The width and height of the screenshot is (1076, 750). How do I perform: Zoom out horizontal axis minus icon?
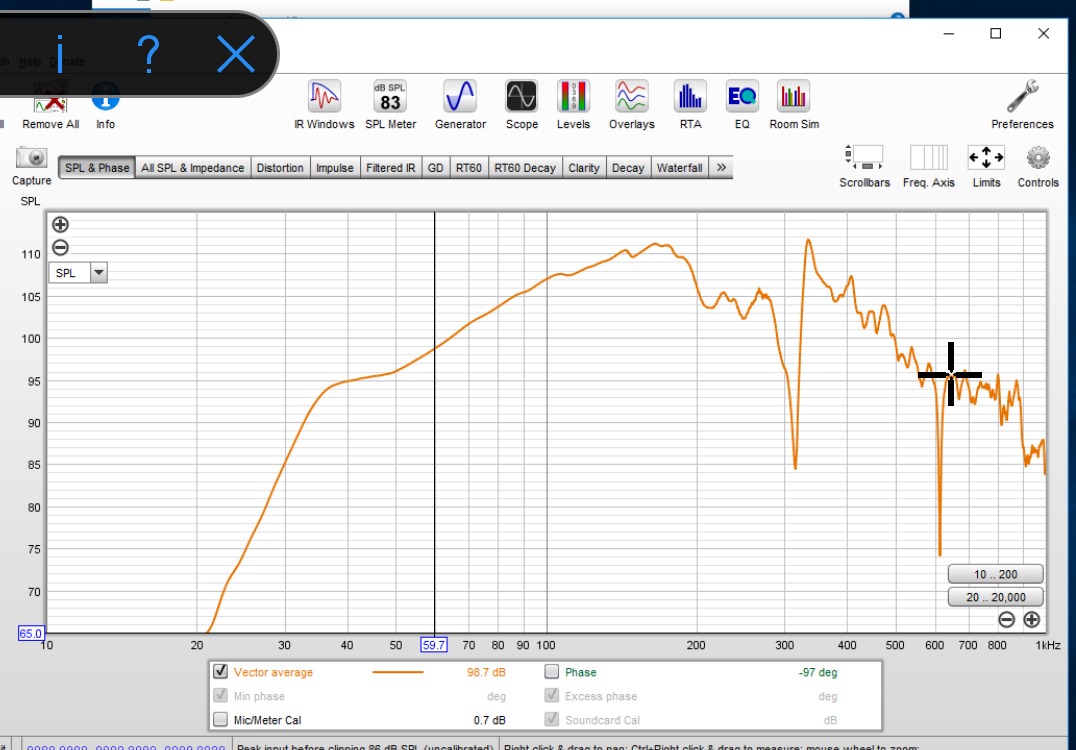[1007, 620]
